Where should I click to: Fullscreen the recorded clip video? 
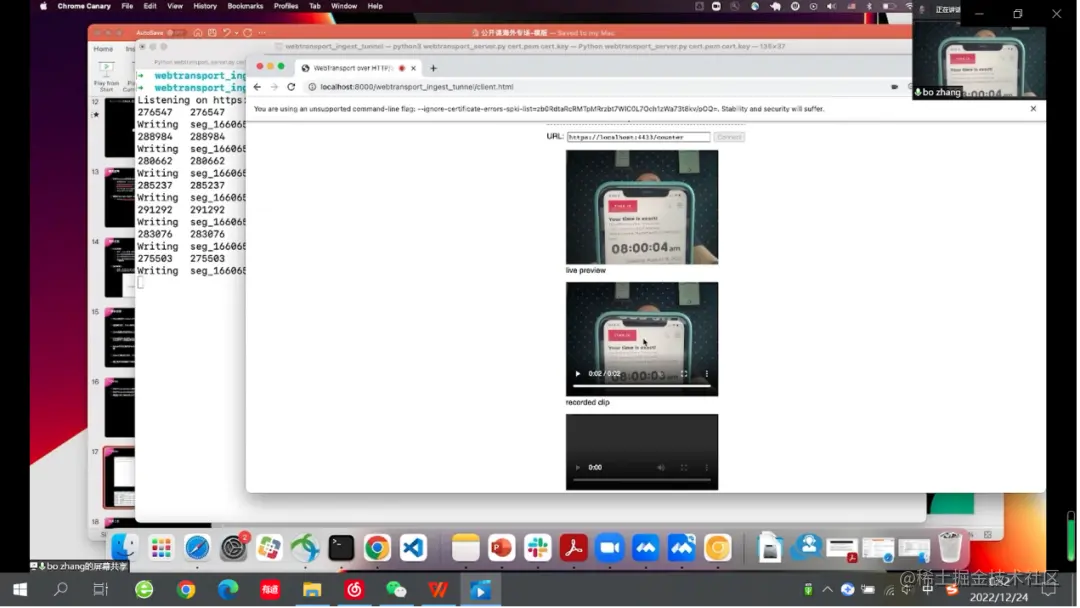click(x=684, y=374)
